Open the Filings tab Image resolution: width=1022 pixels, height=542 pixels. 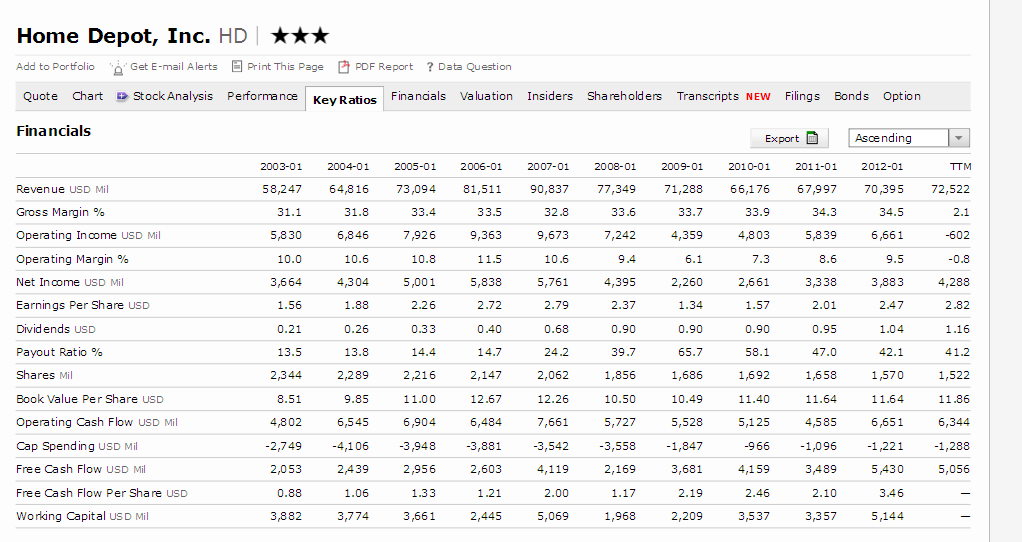(x=802, y=96)
